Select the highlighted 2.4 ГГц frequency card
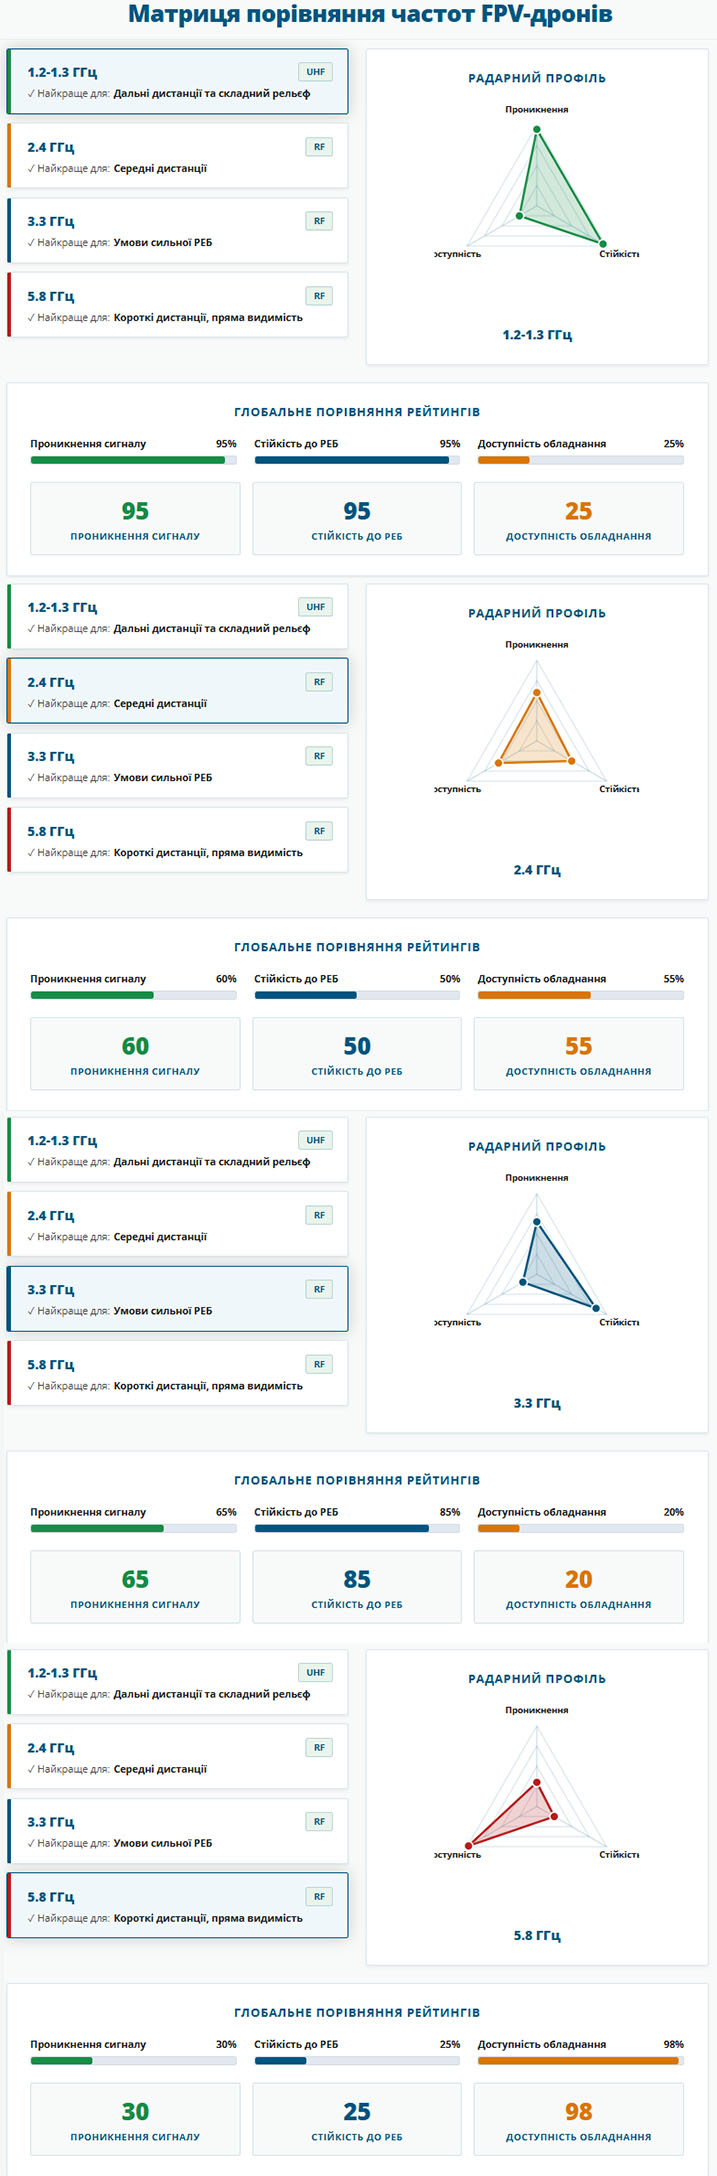This screenshot has height=2176, width=717. click(x=178, y=691)
